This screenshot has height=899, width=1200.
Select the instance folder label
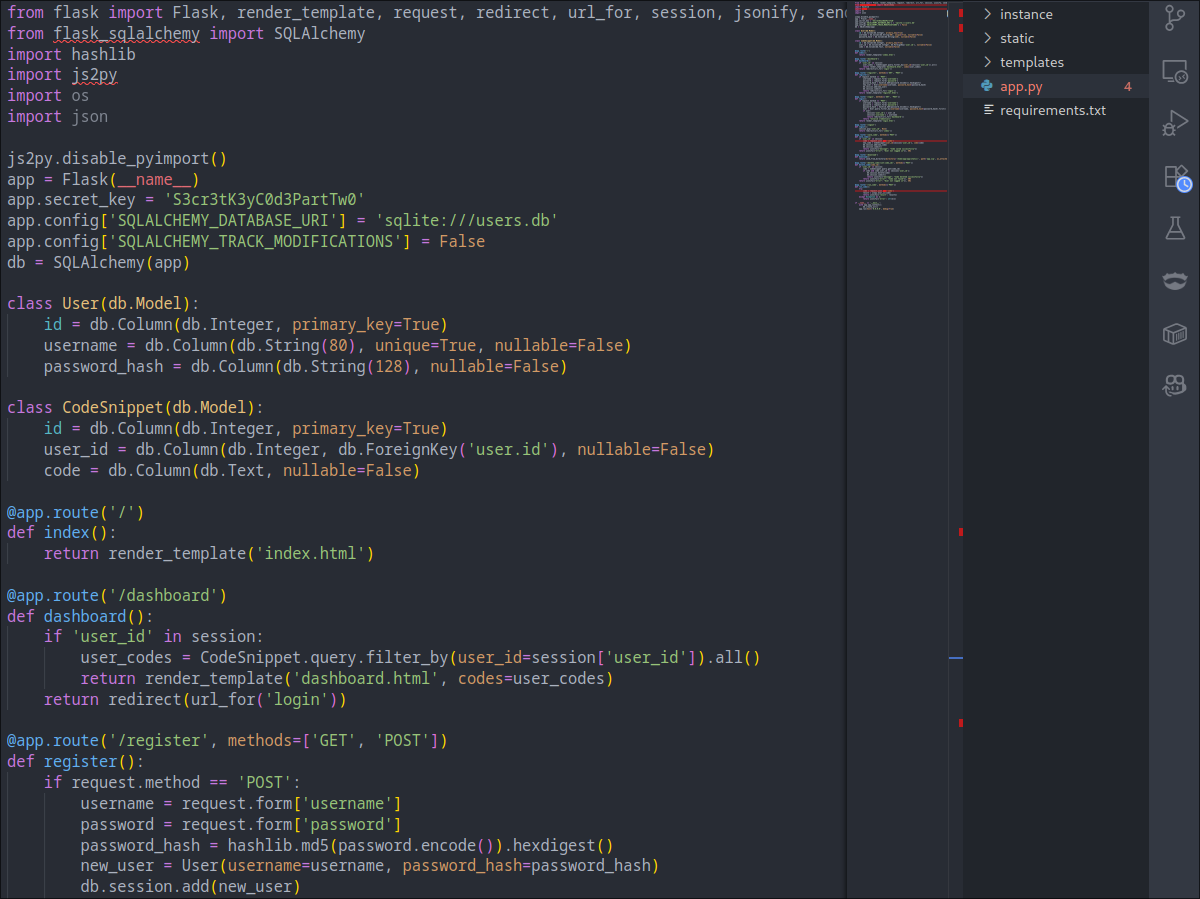1026,14
